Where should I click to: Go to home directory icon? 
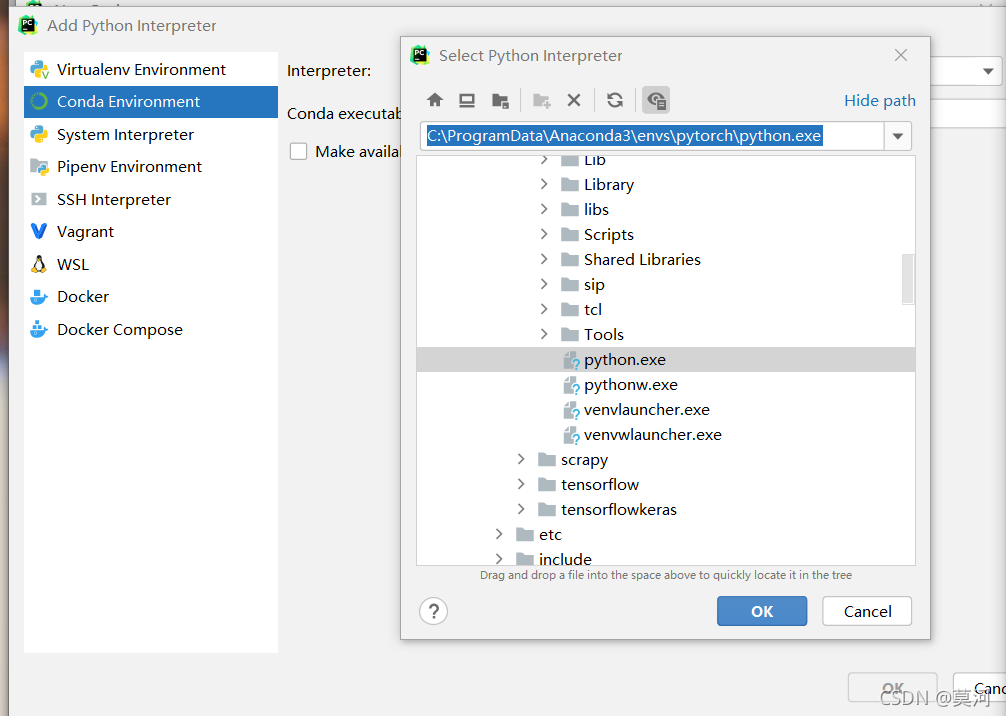pyautogui.click(x=435, y=100)
